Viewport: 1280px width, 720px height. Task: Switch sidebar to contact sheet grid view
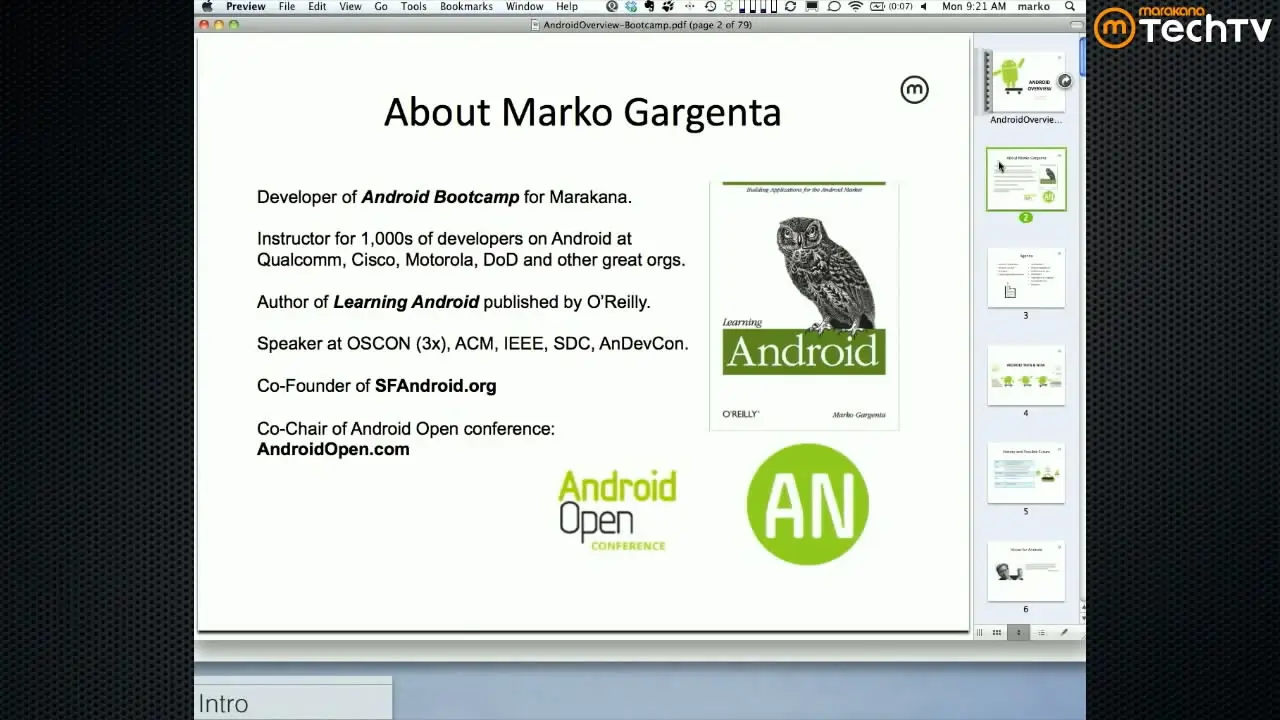click(997, 632)
